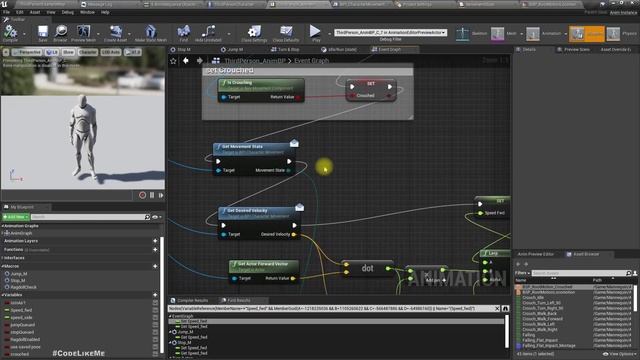Add new Macro plus icon
Viewport: 640px width, 360px height.
coord(155,266)
